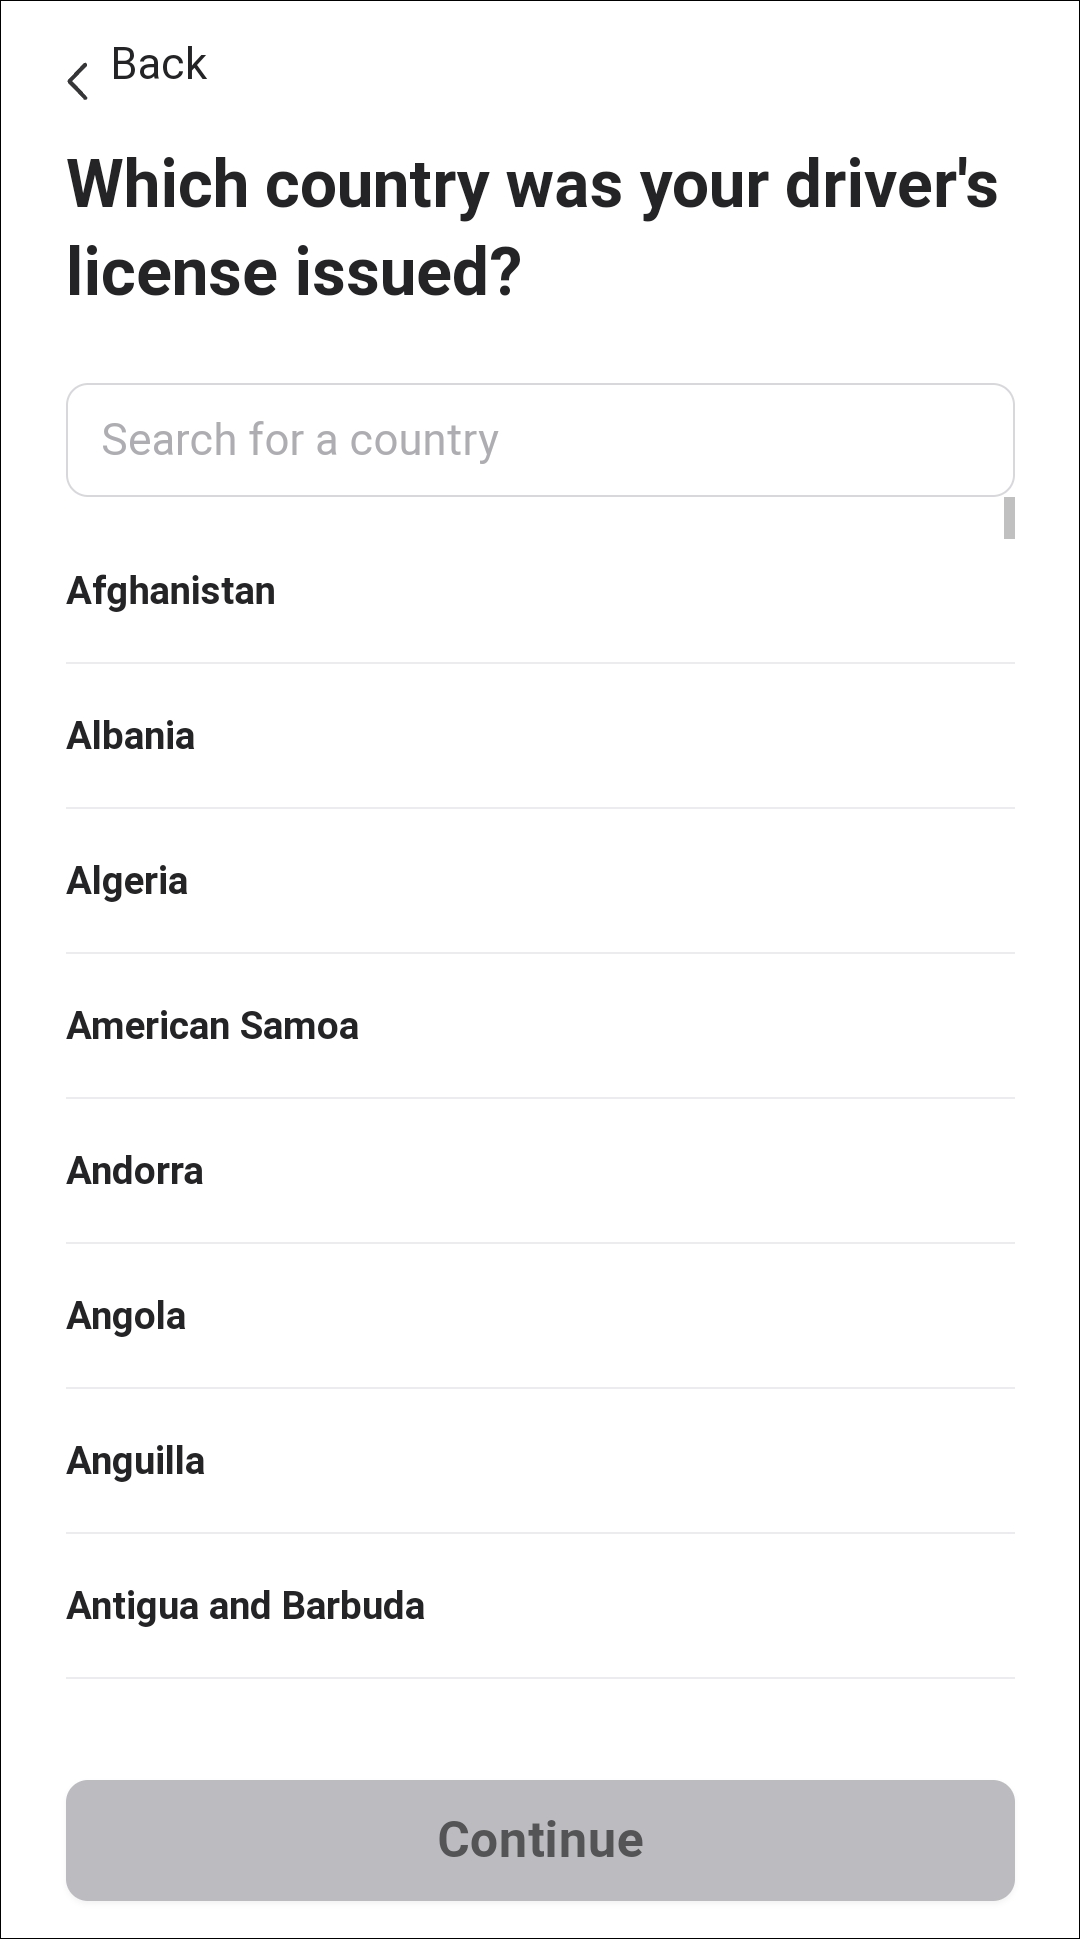Choose Albania as license country
The height and width of the screenshot is (1939, 1080).
click(x=131, y=736)
